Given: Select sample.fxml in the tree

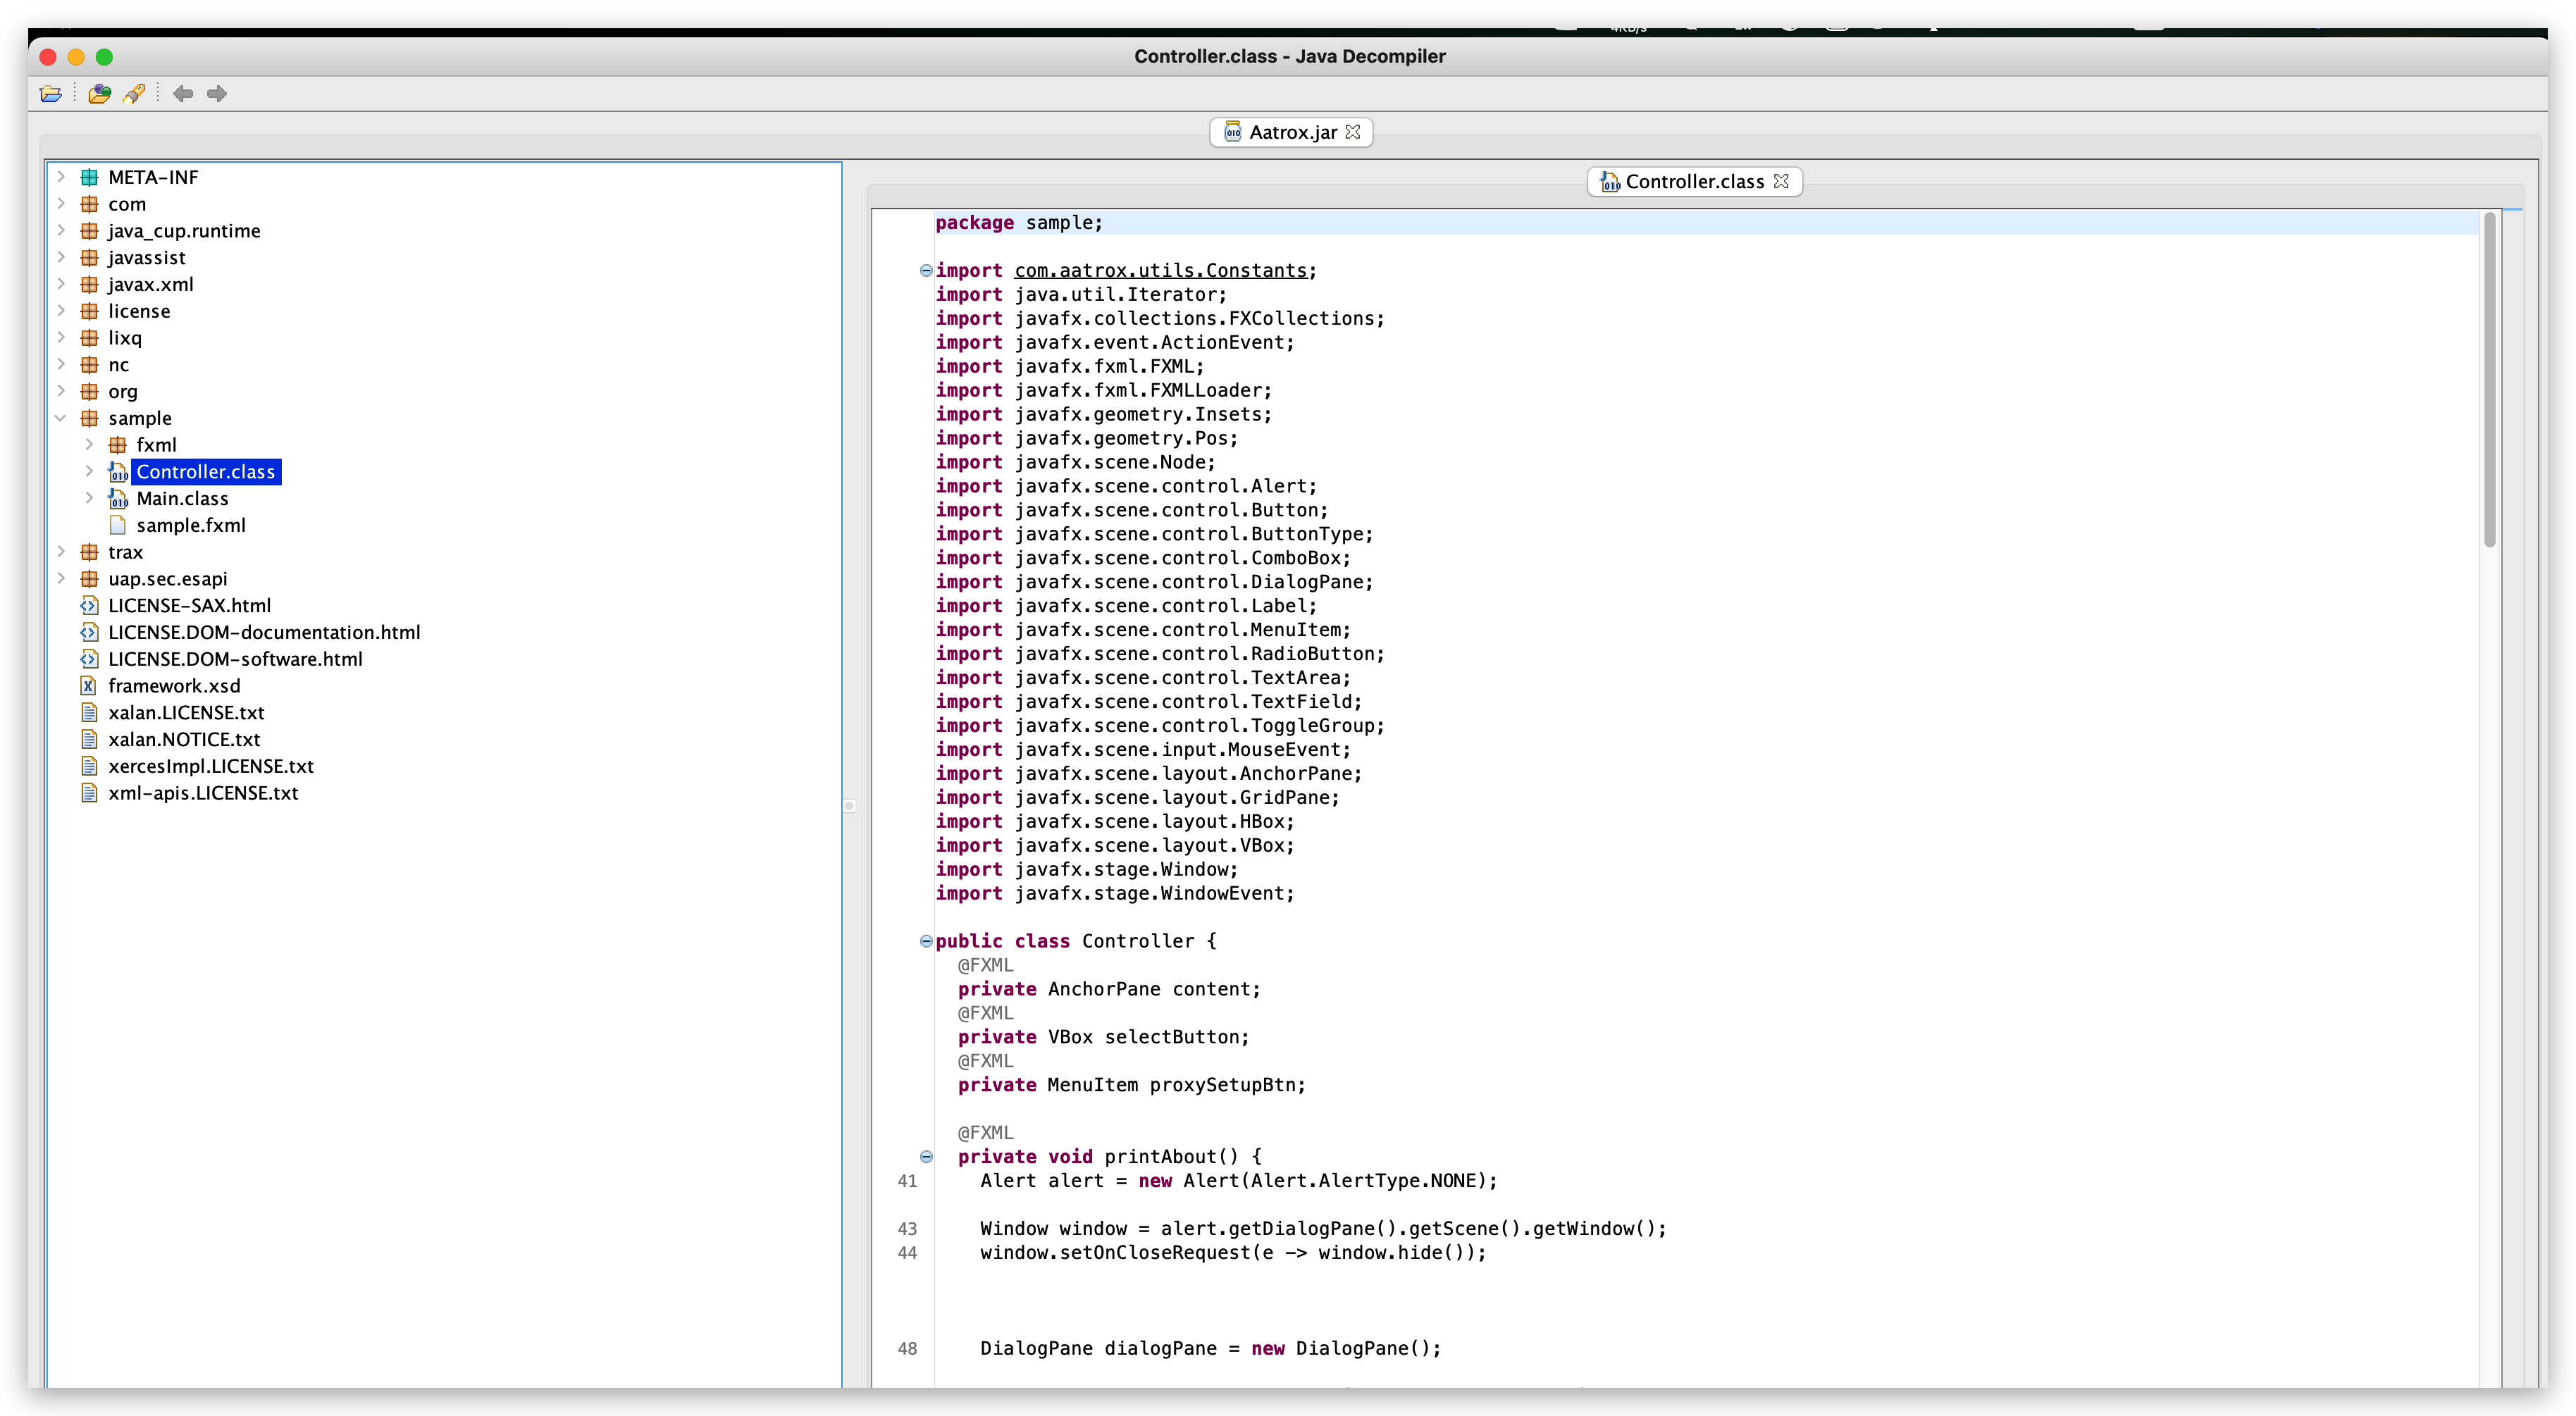Looking at the screenshot, I should coord(191,525).
